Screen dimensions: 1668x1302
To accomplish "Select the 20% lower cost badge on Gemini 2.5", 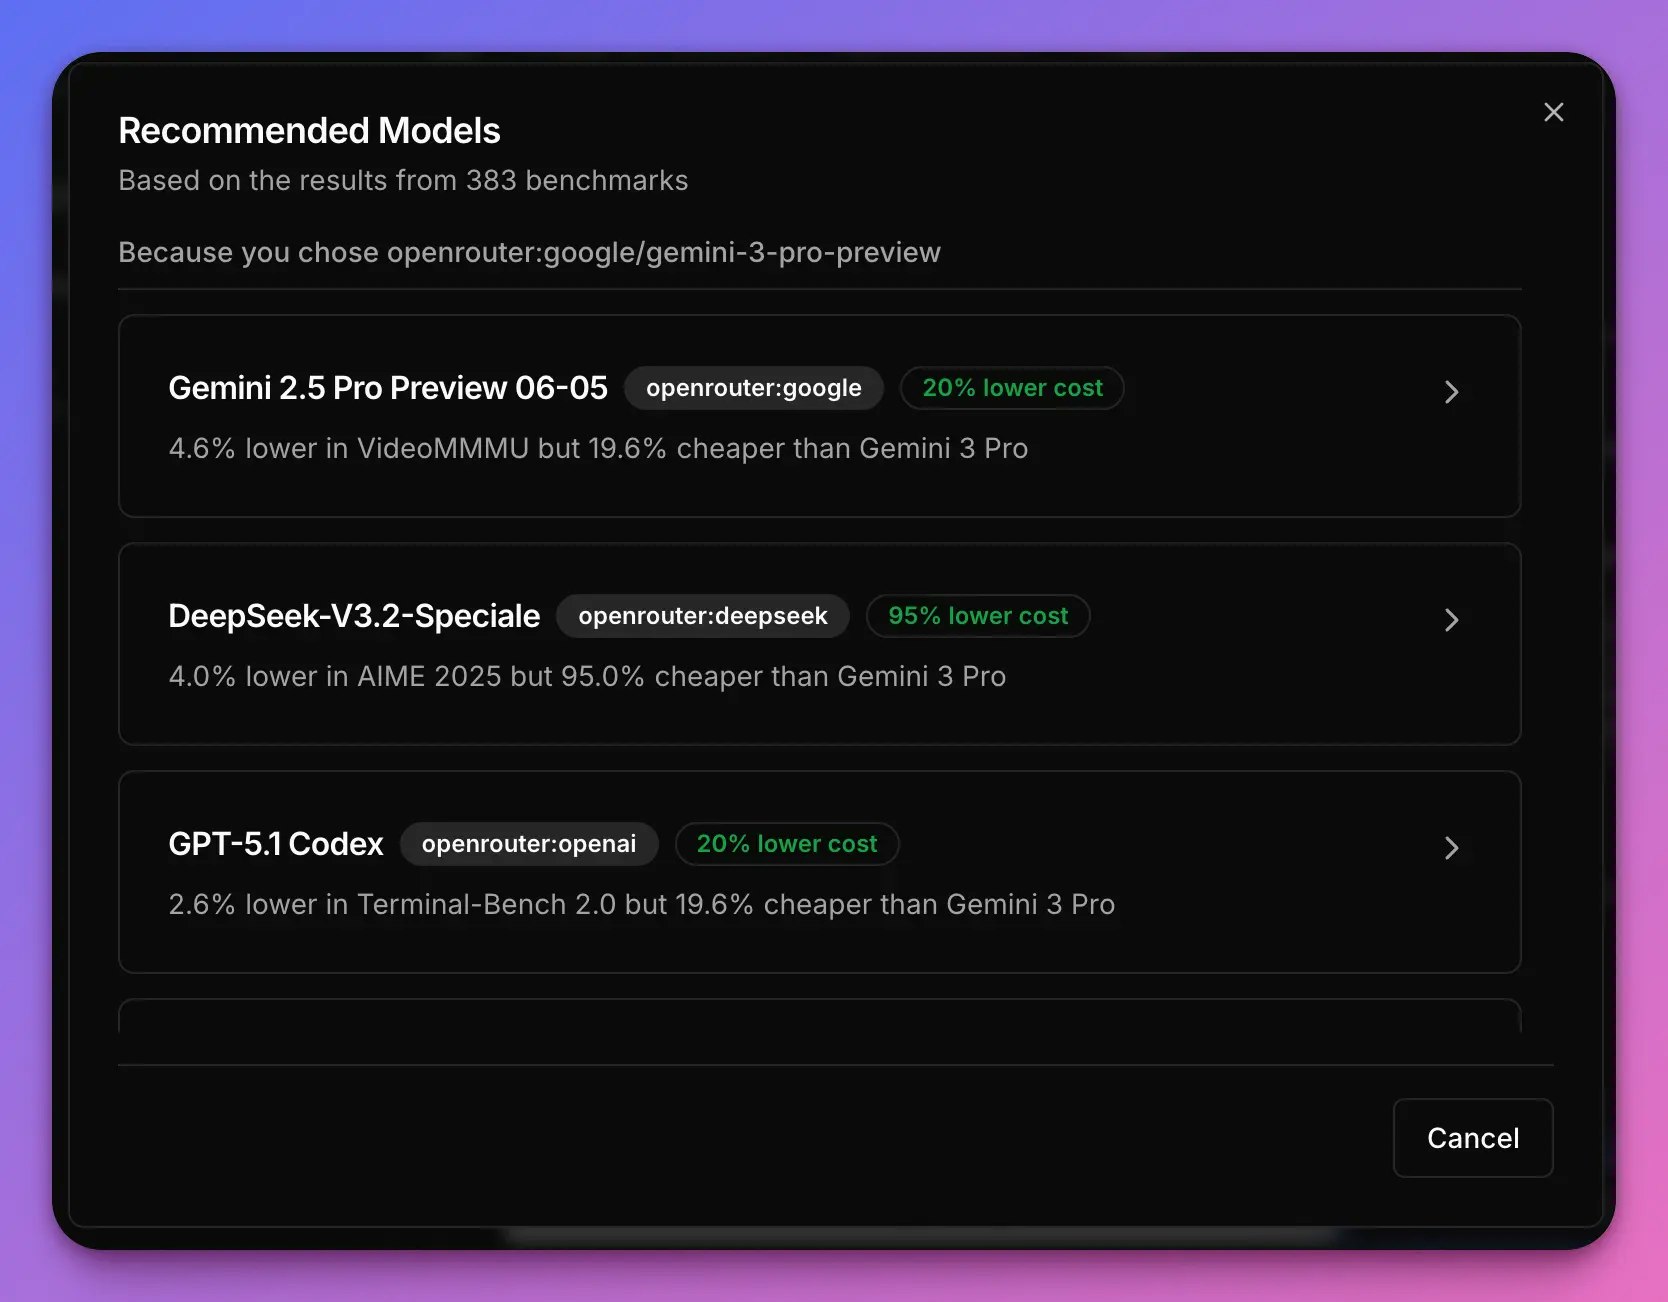I will coord(1012,388).
